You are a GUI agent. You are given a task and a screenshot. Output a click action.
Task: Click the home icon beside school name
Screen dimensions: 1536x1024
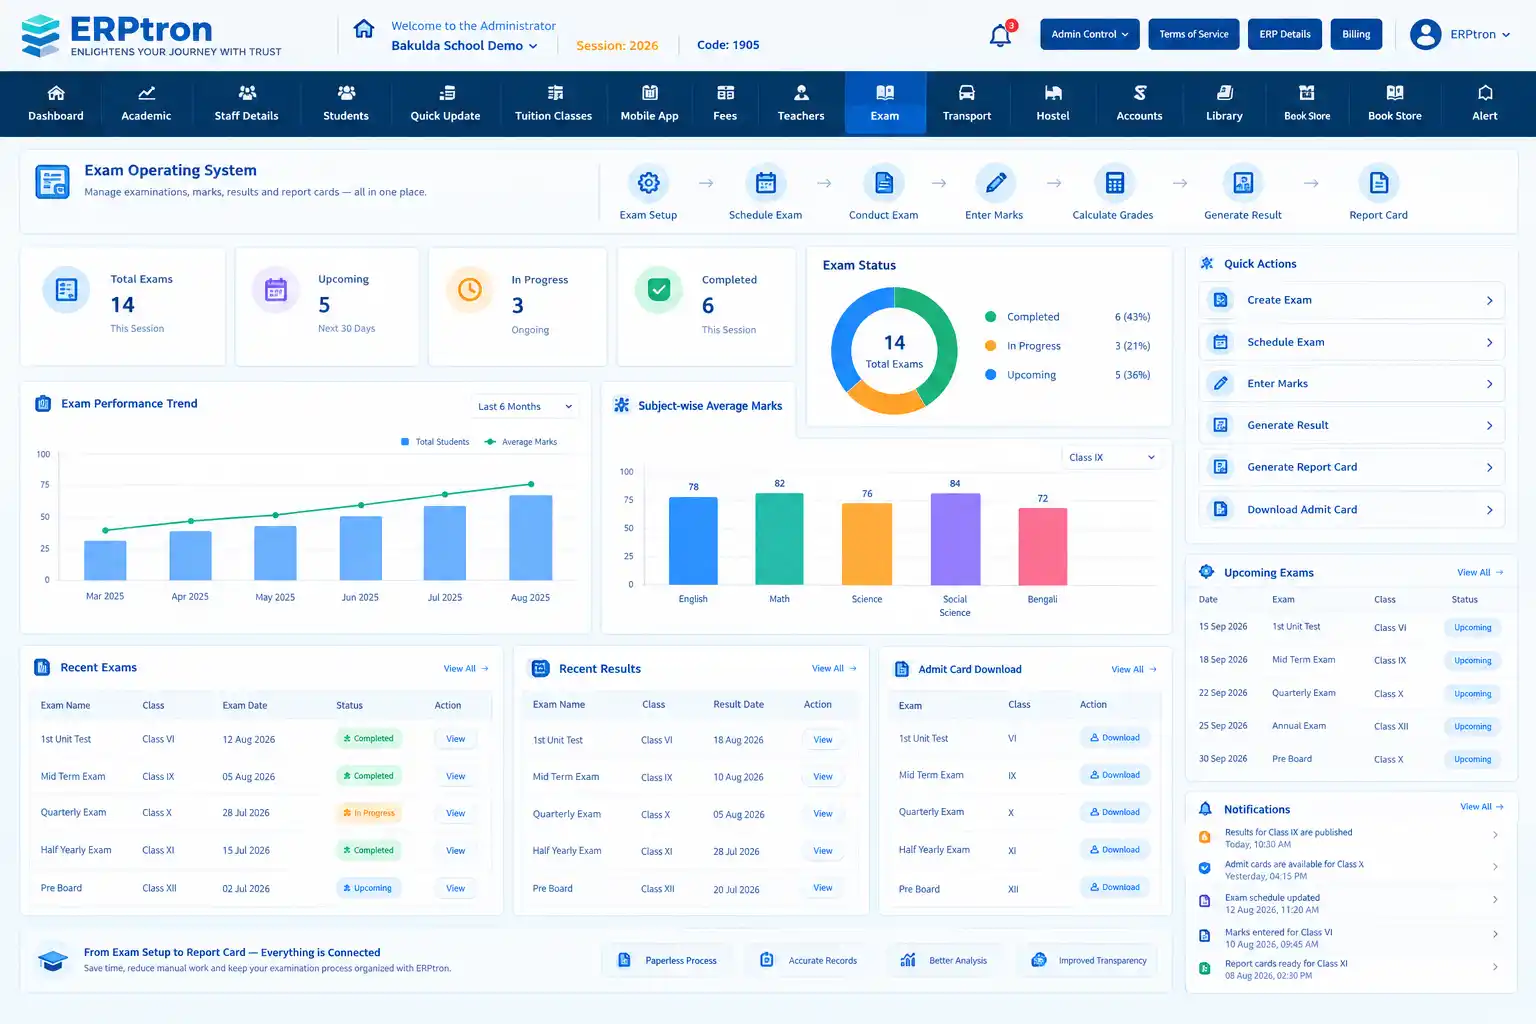tap(364, 29)
